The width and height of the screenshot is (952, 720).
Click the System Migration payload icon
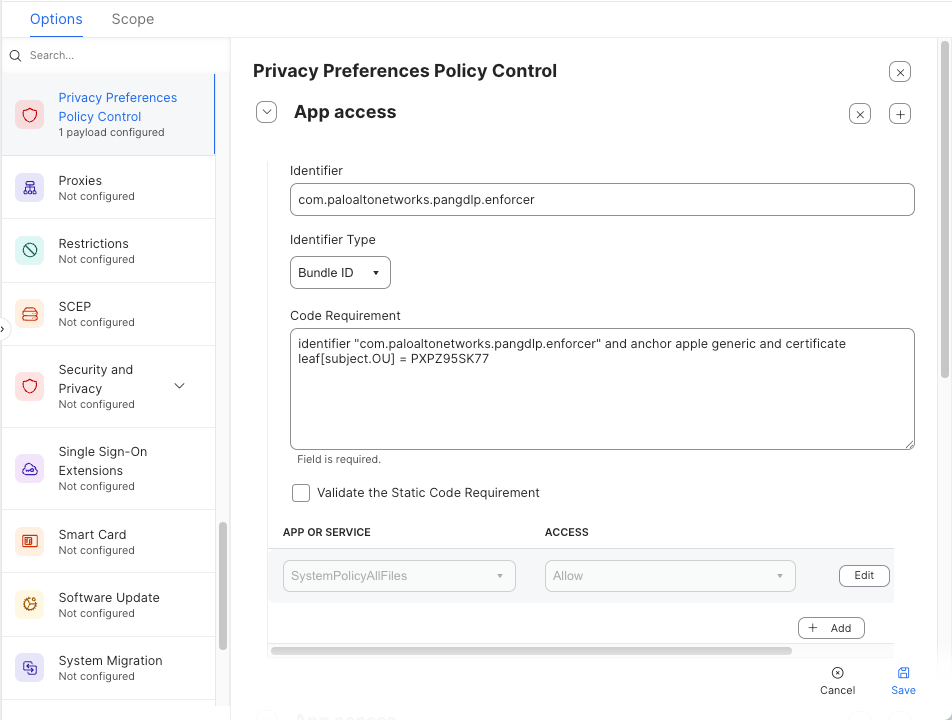click(x=30, y=668)
